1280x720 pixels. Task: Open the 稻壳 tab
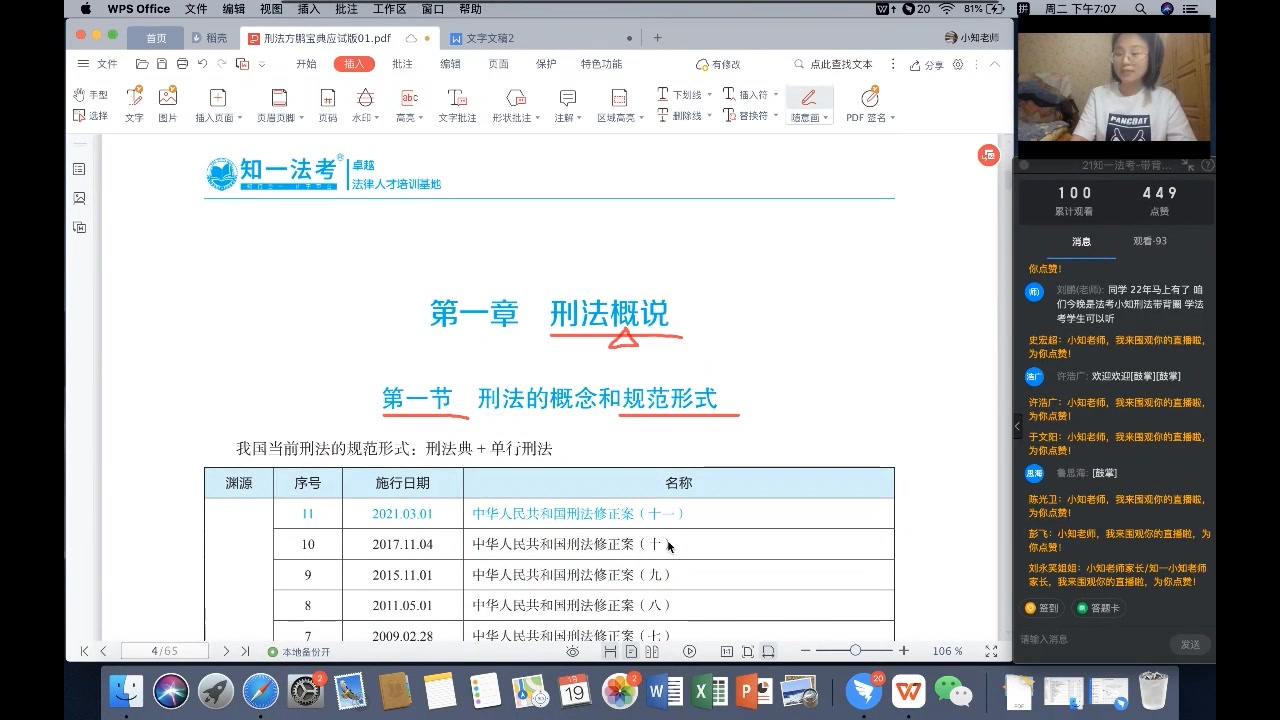[x=210, y=38]
